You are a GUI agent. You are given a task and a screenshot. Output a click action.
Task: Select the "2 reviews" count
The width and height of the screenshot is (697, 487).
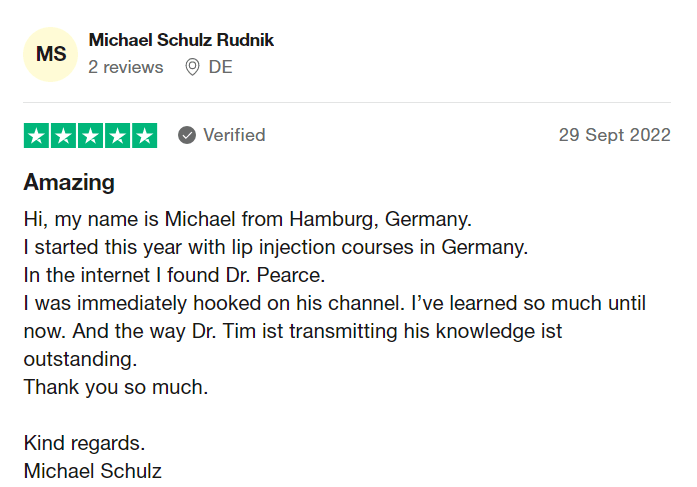pyautogui.click(x=126, y=67)
